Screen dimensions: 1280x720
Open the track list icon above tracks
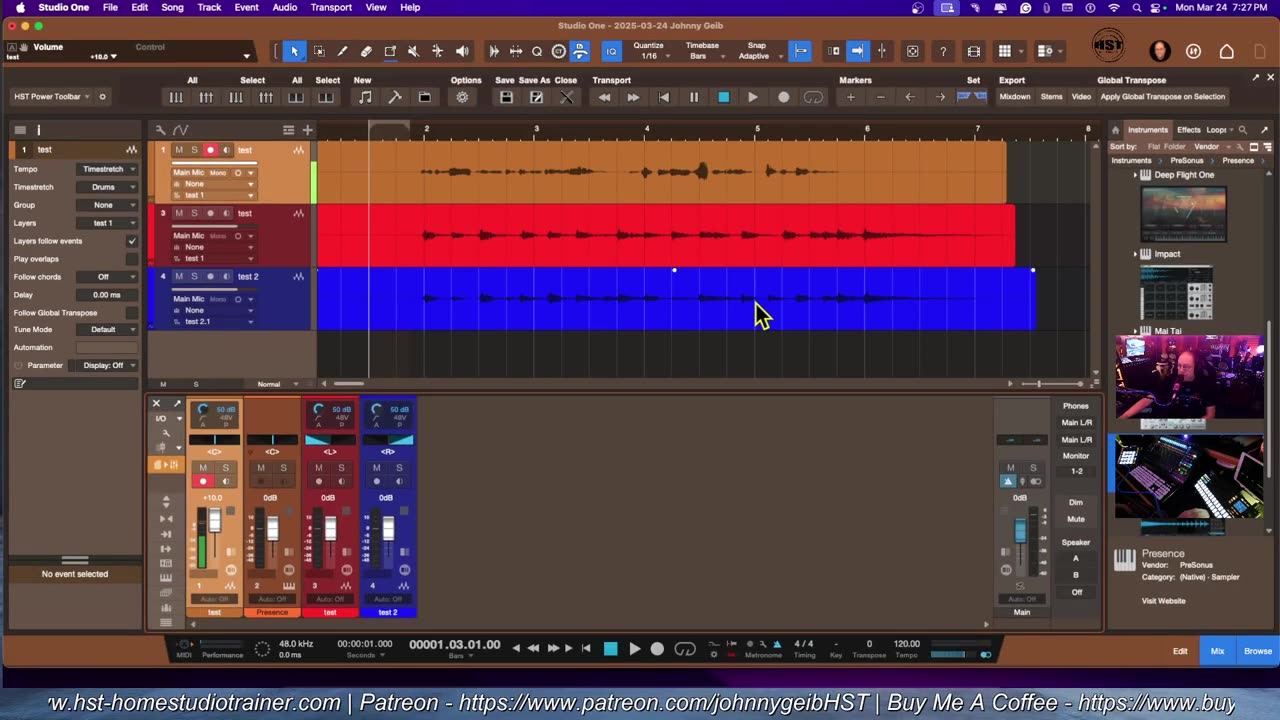[x=288, y=130]
